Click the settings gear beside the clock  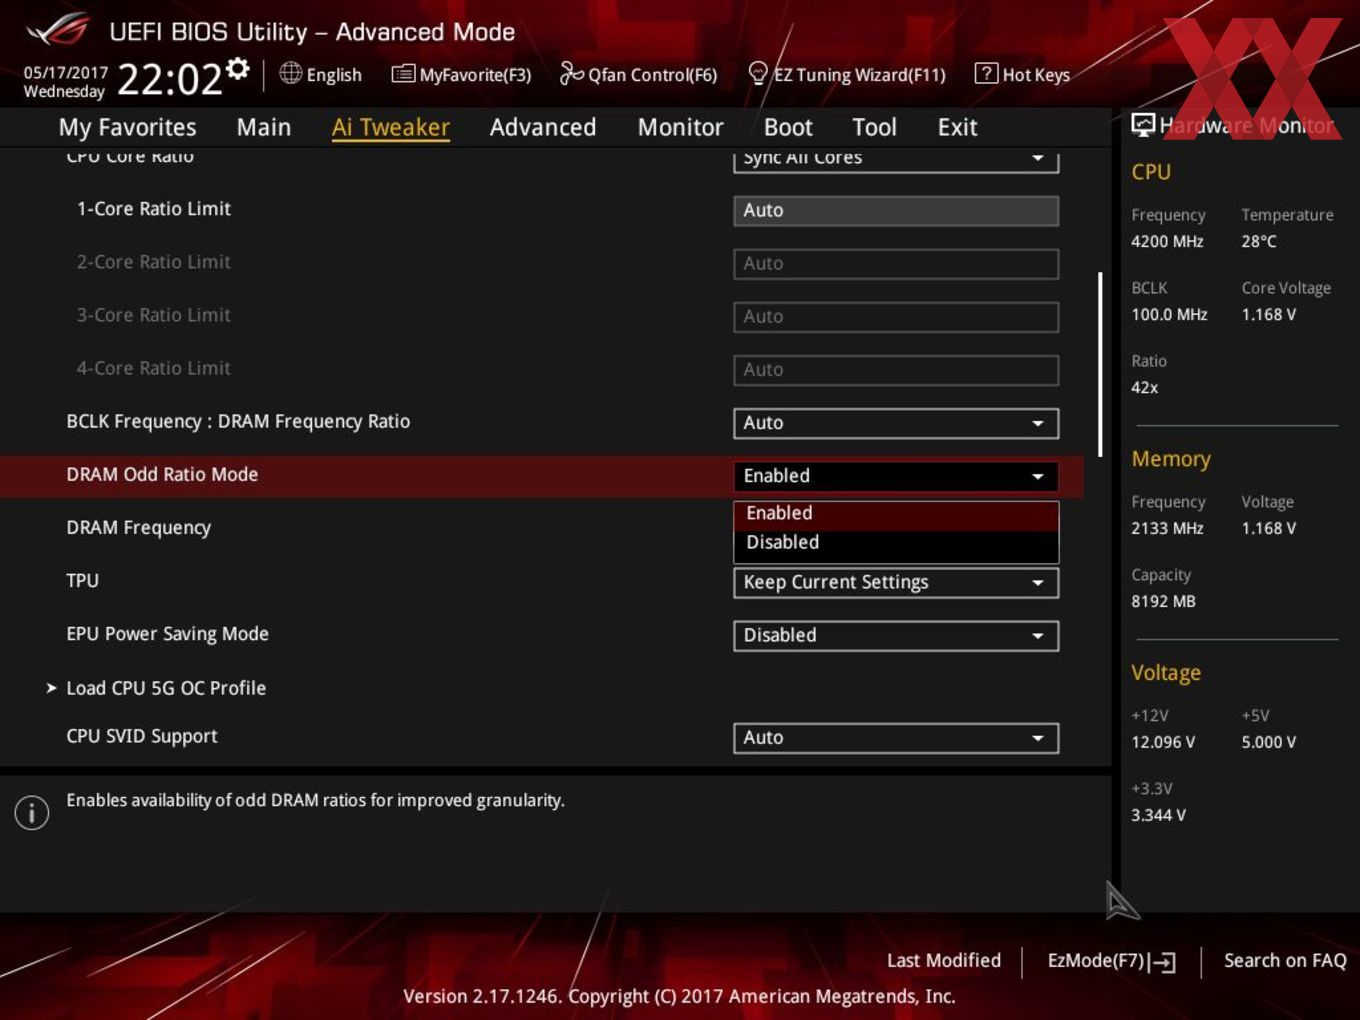pyautogui.click(x=237, y=68)
